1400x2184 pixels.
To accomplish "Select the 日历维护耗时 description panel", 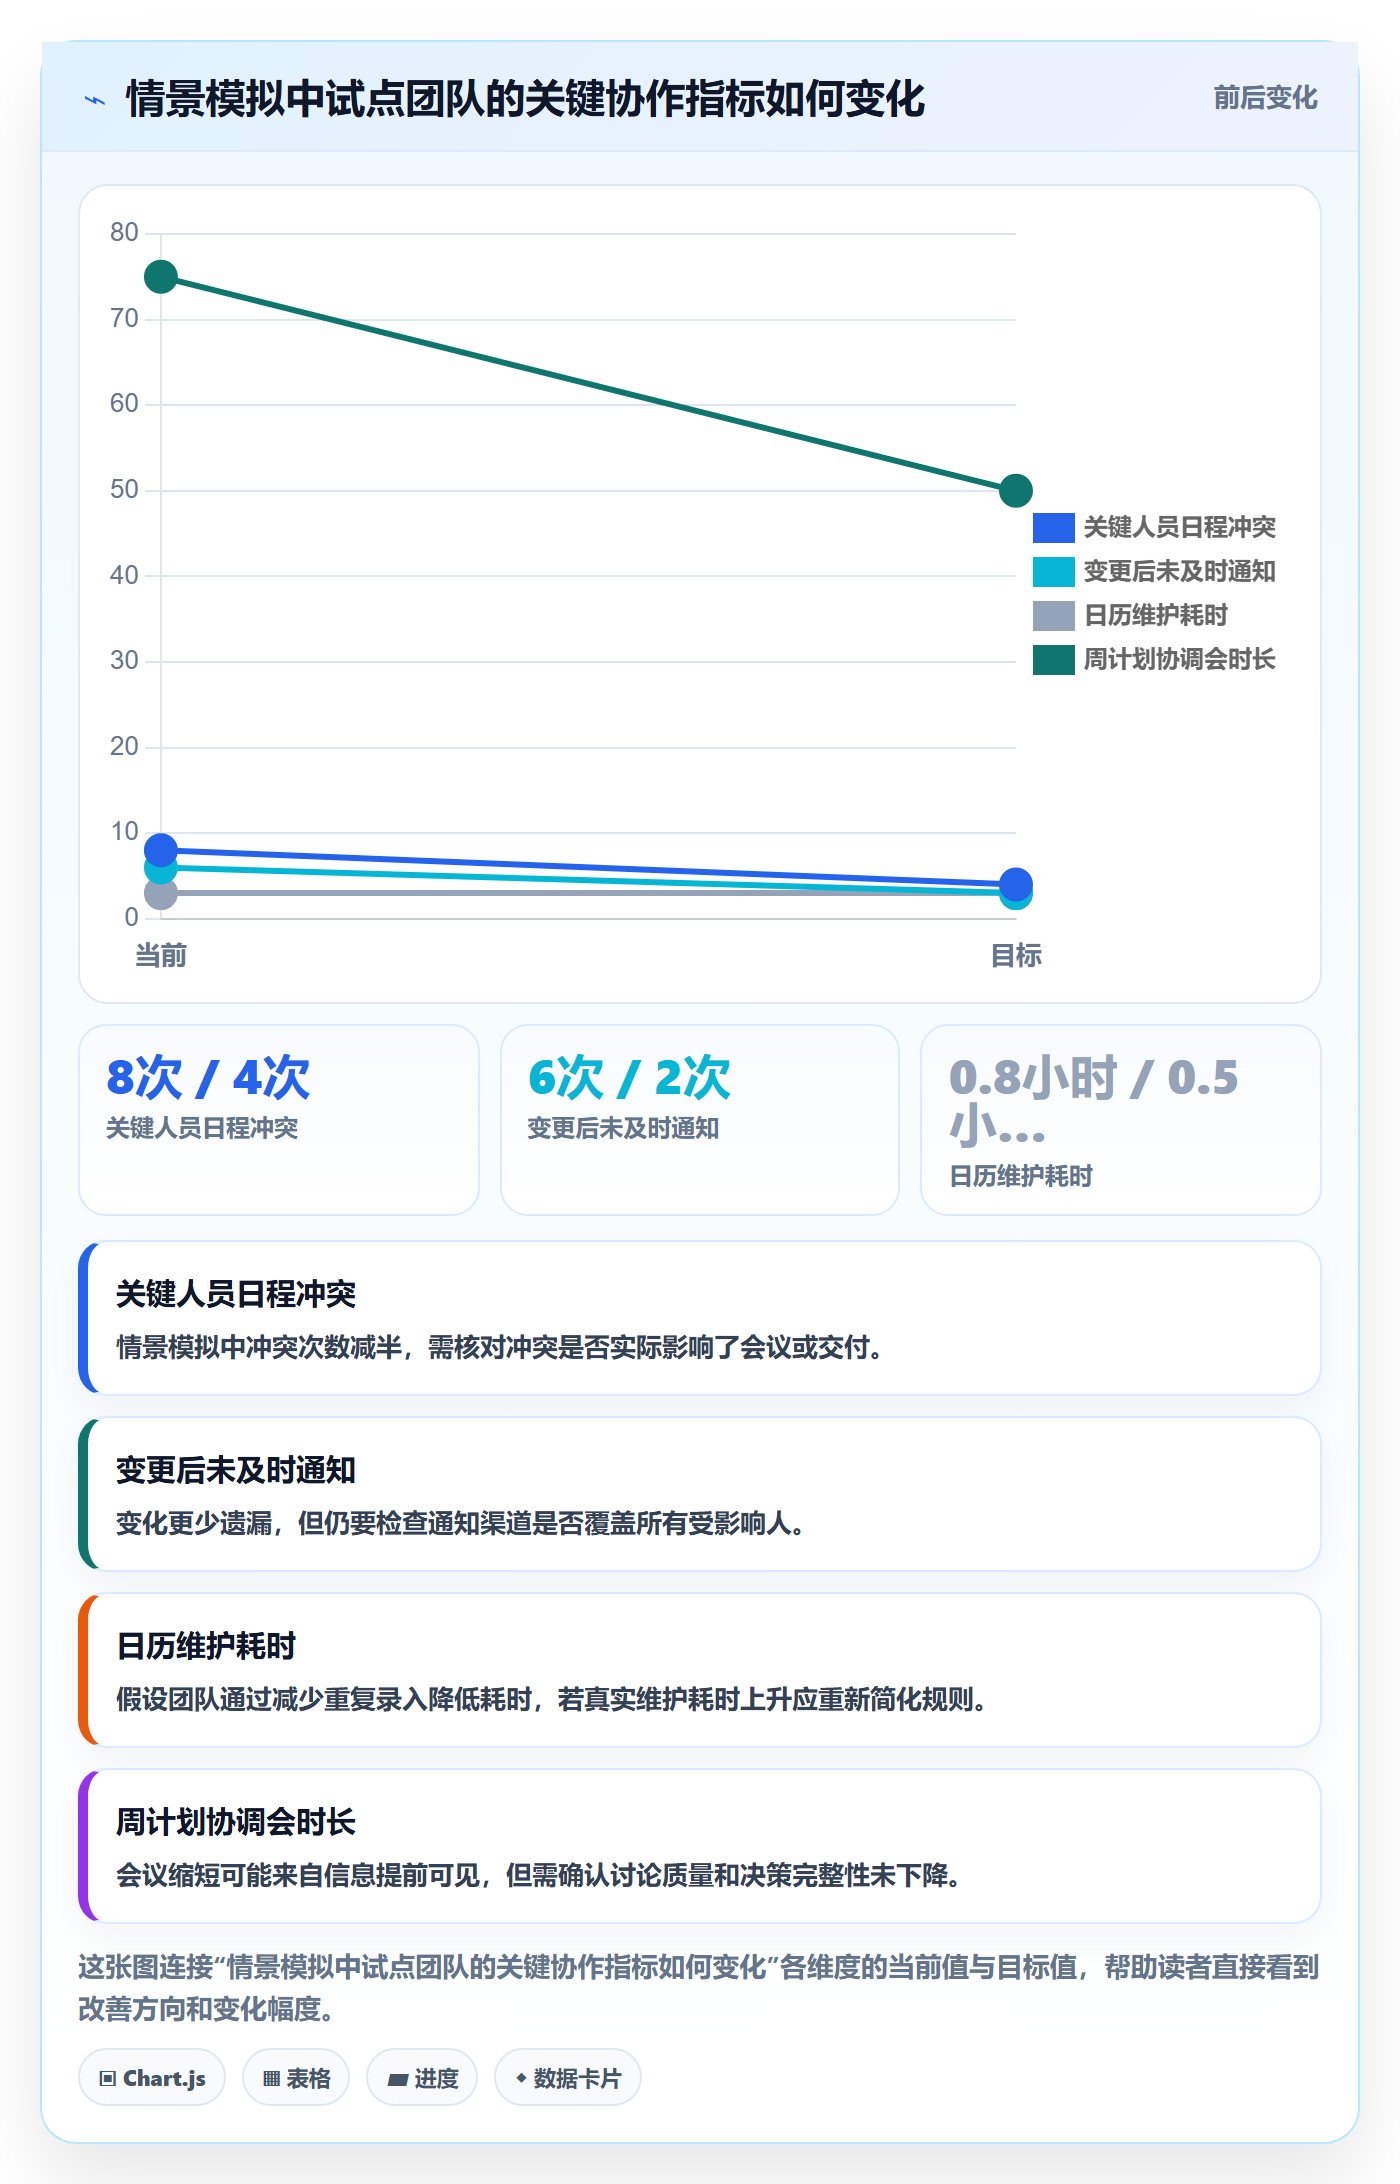I will coord(700,1670).
